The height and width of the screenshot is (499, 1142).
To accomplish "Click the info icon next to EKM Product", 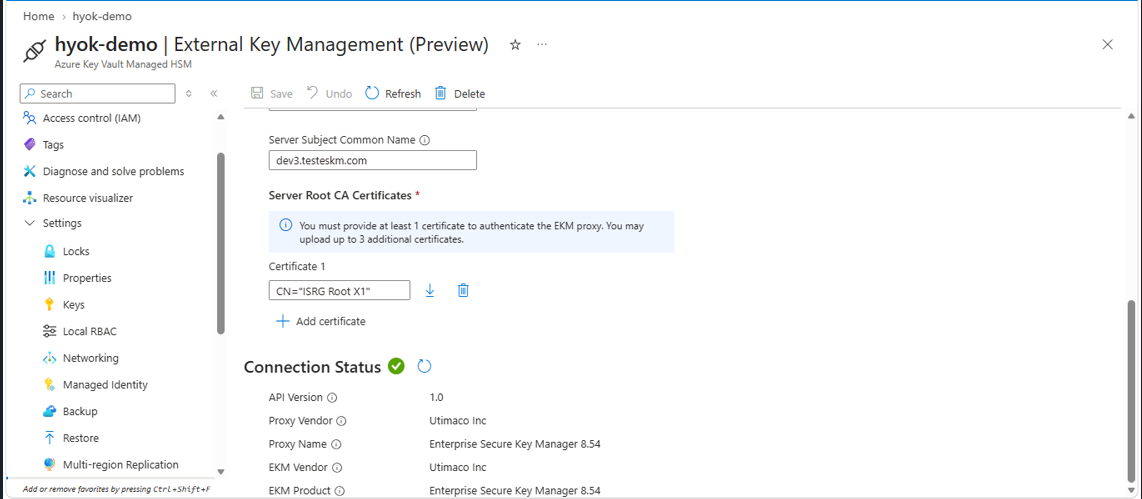I will 339,491.
